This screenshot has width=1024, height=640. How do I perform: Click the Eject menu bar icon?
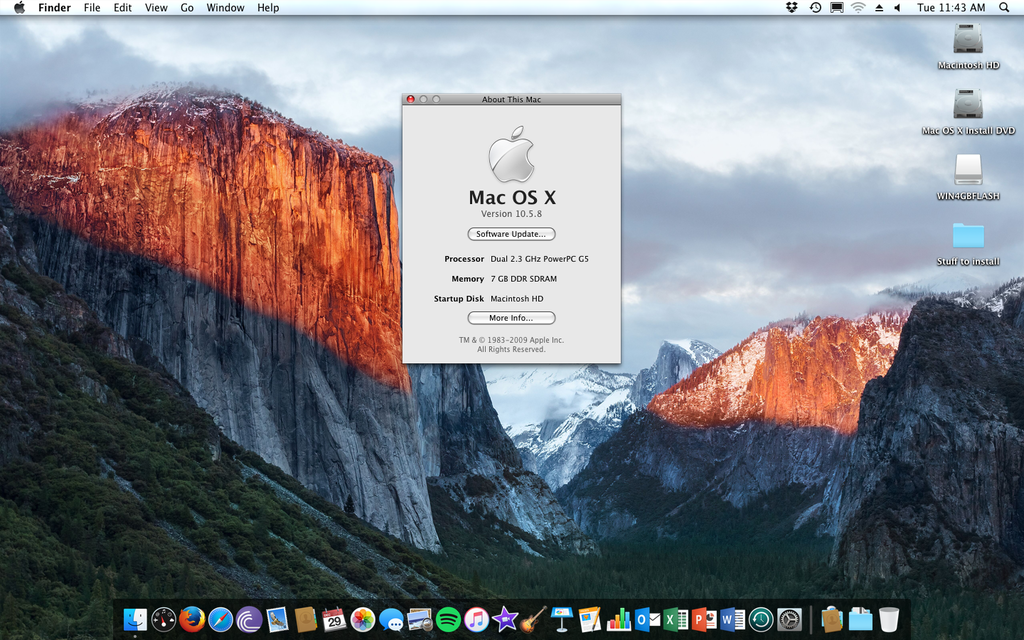coord(879,7)
